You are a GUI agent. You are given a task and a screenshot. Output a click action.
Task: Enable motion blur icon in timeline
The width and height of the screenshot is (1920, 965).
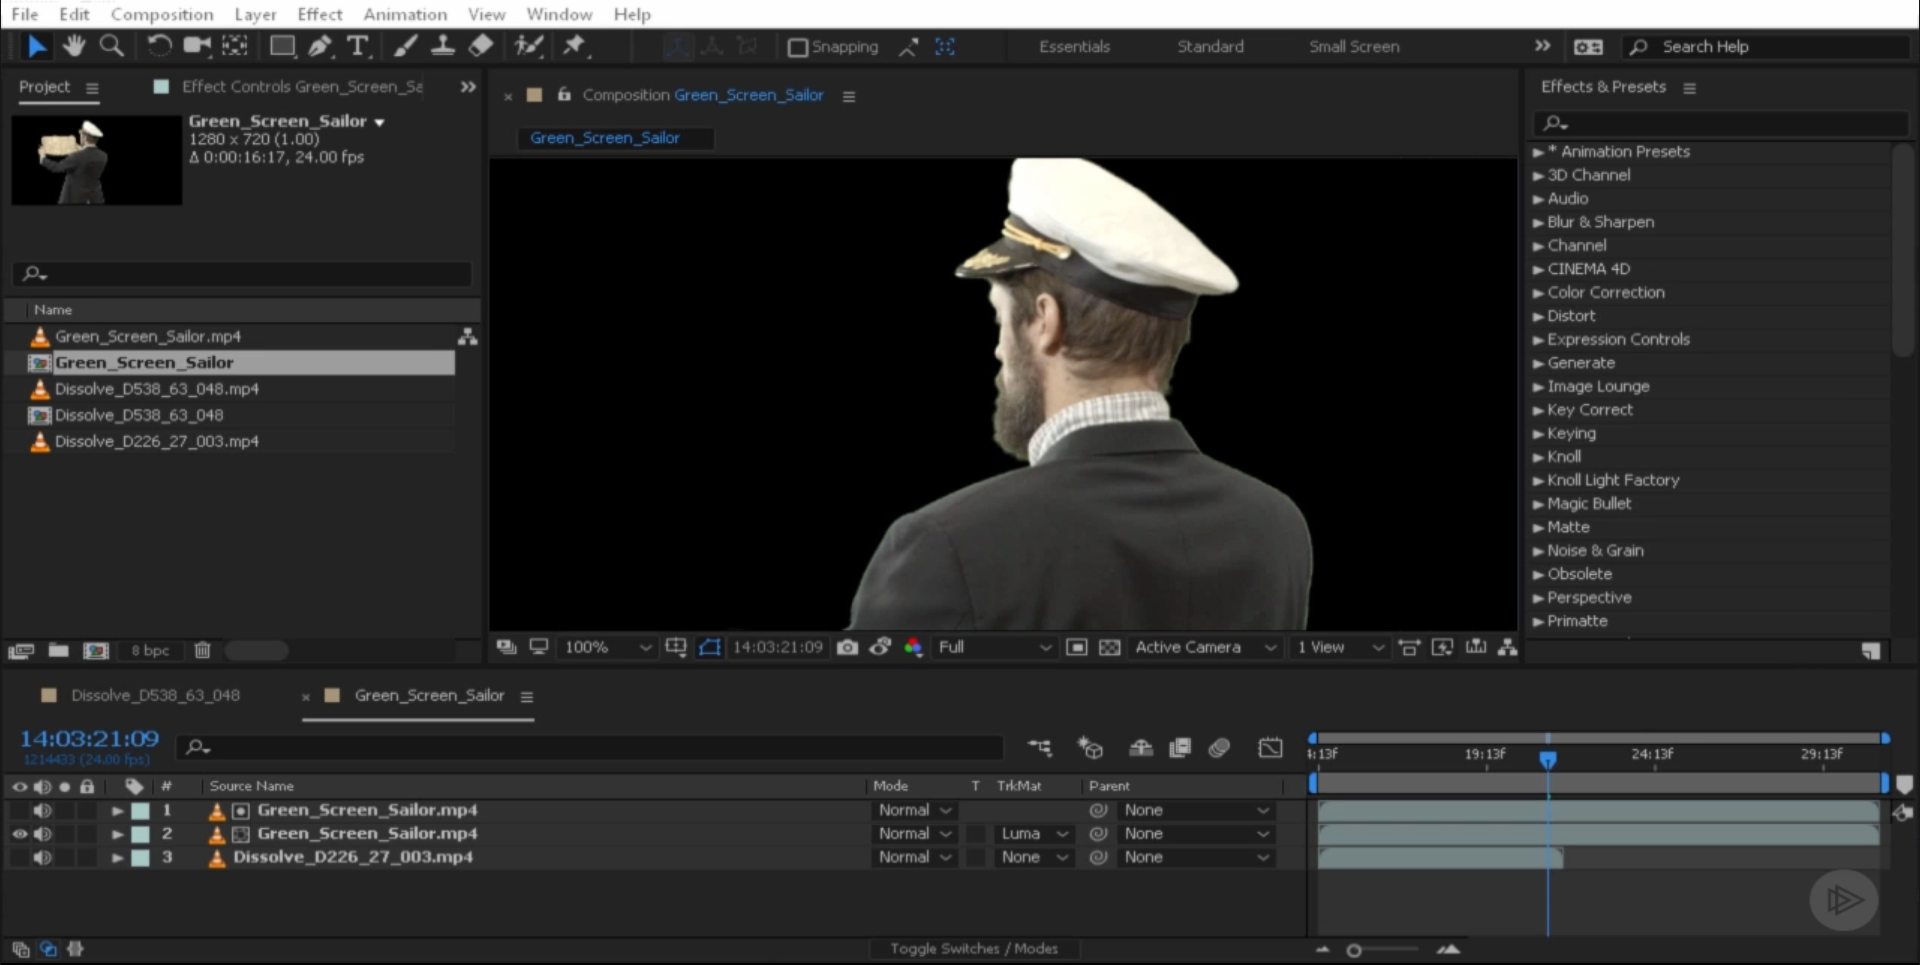[1219, 748]
